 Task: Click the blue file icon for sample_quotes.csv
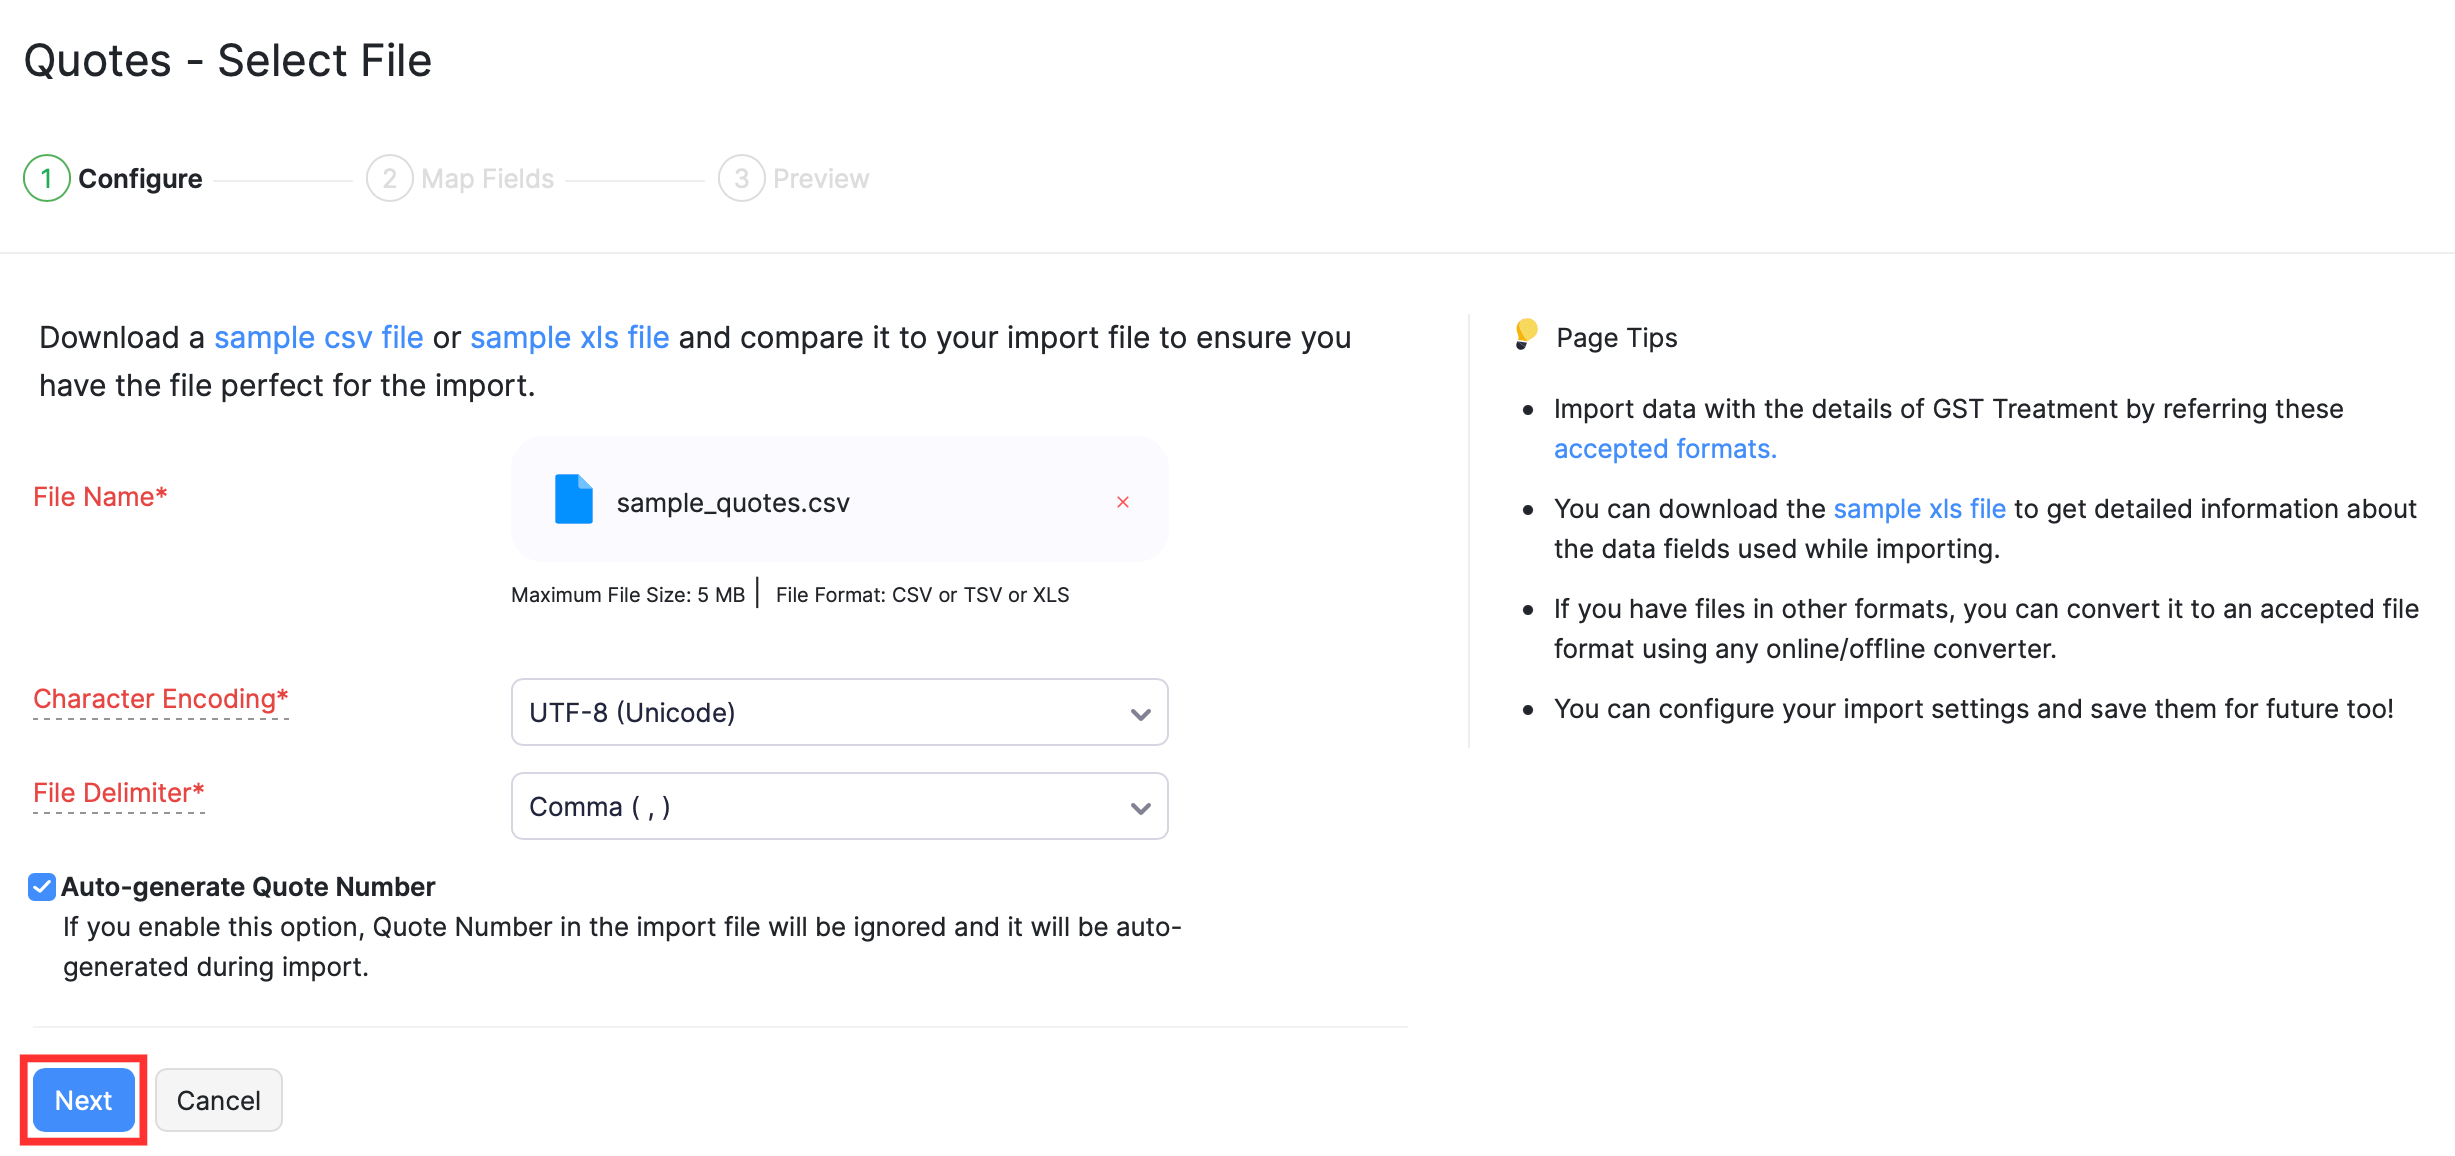tap(573, 499)
